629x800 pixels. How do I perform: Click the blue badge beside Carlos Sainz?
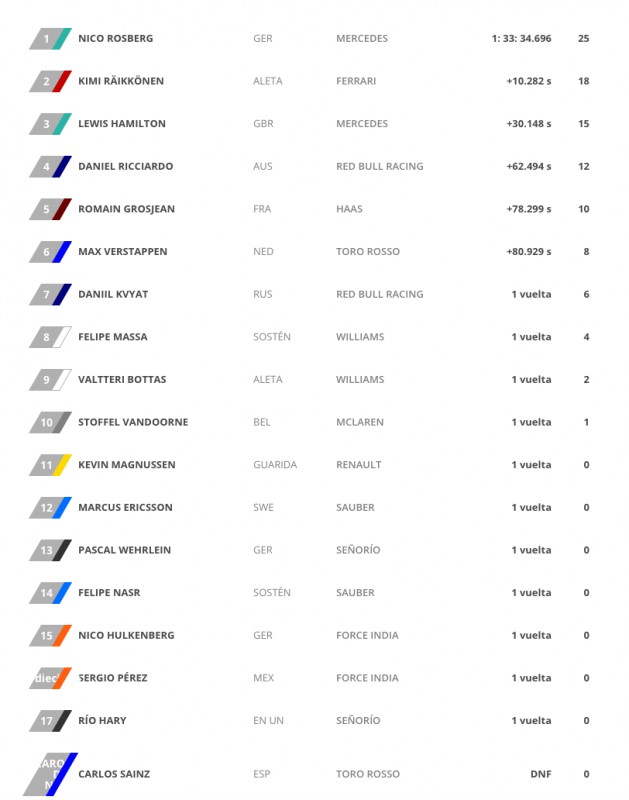(50, 774)
